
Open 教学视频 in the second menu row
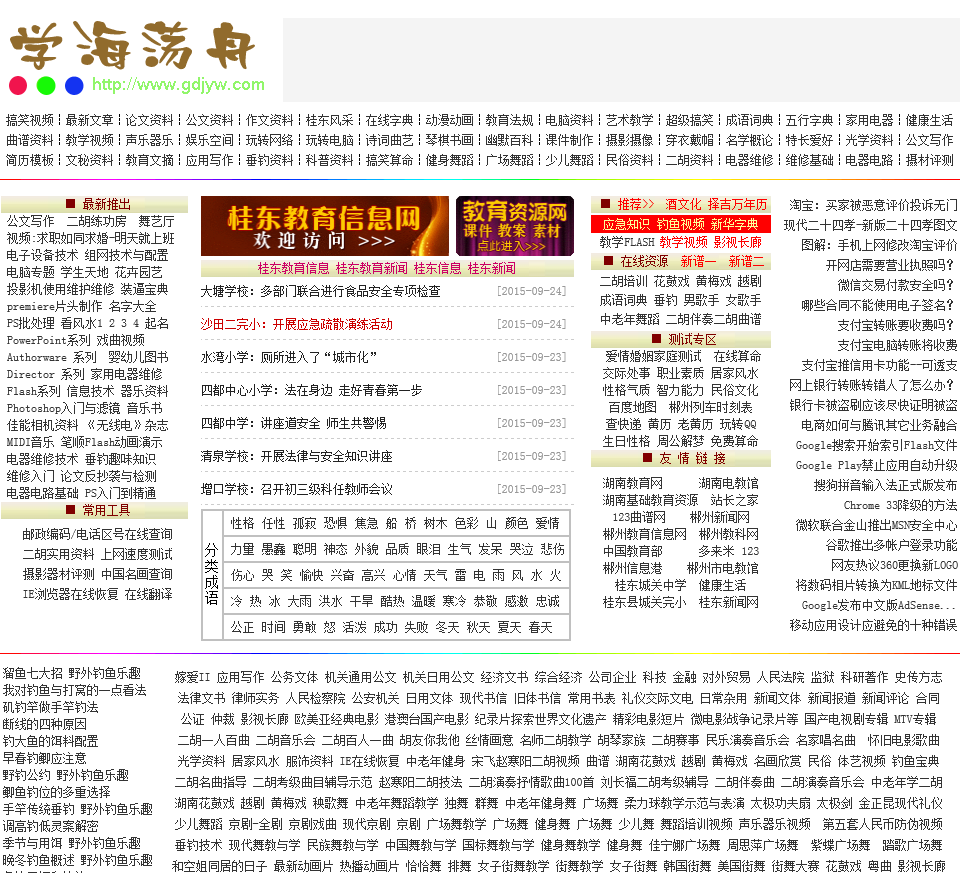click(x=89, y=140)
